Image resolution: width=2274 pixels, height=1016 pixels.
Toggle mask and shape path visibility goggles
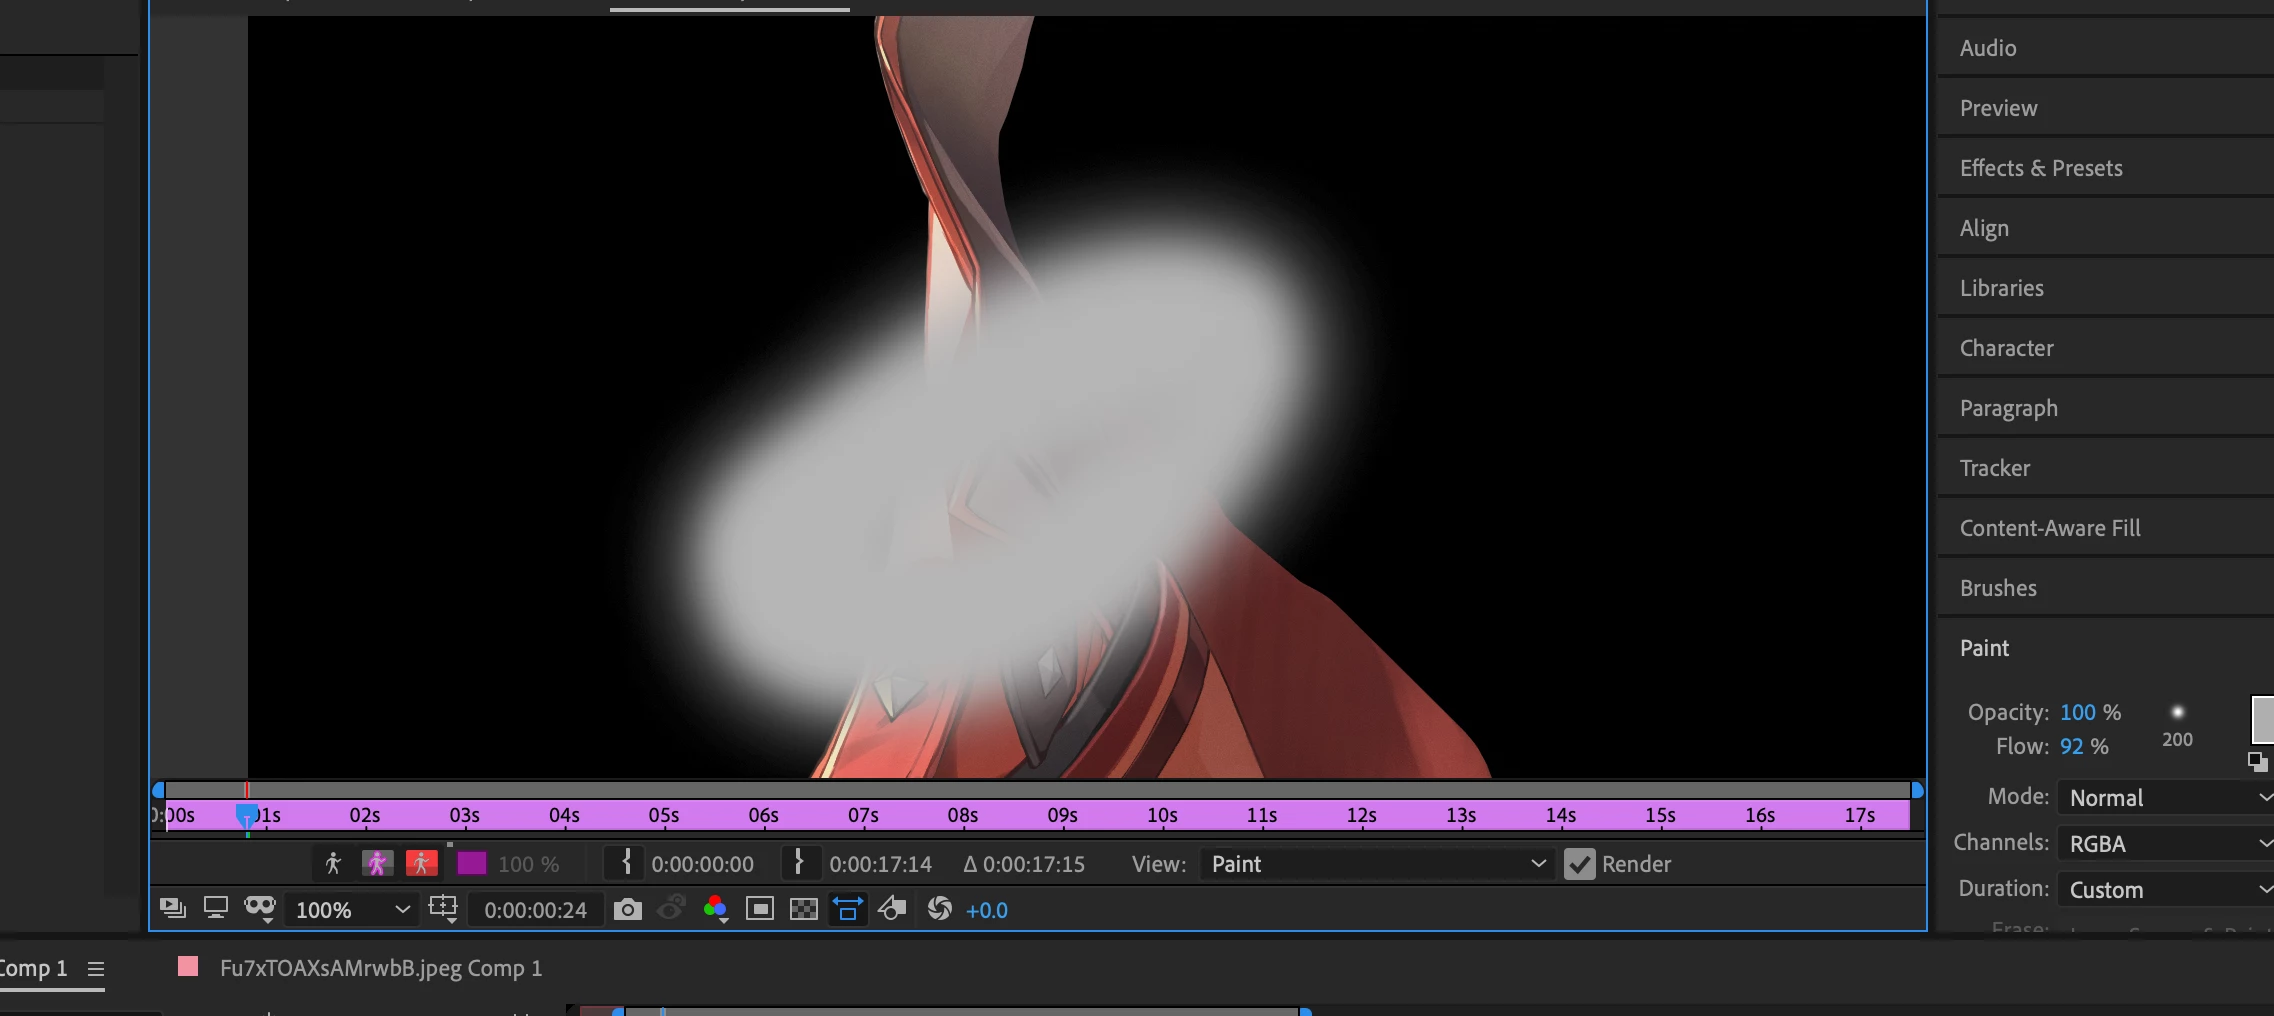click(x=260, y=908)
